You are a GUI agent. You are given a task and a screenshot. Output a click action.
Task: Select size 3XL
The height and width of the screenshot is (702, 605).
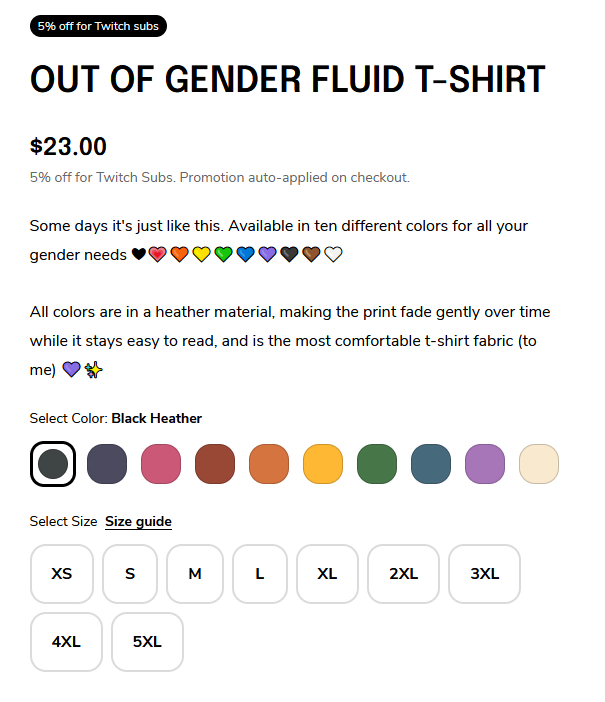484,574
